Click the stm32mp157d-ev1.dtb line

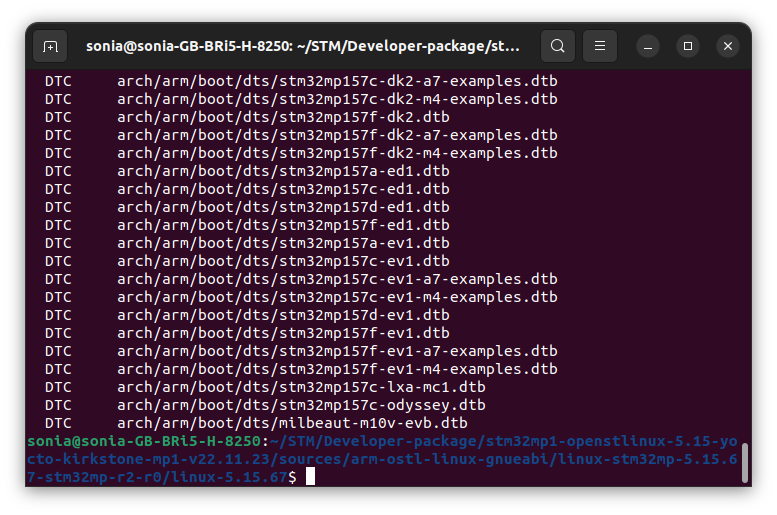247,315
